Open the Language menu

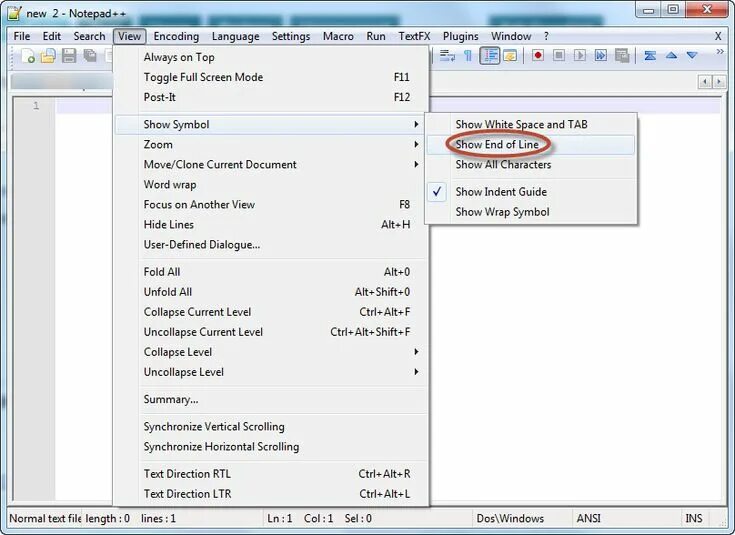(235, 36)
